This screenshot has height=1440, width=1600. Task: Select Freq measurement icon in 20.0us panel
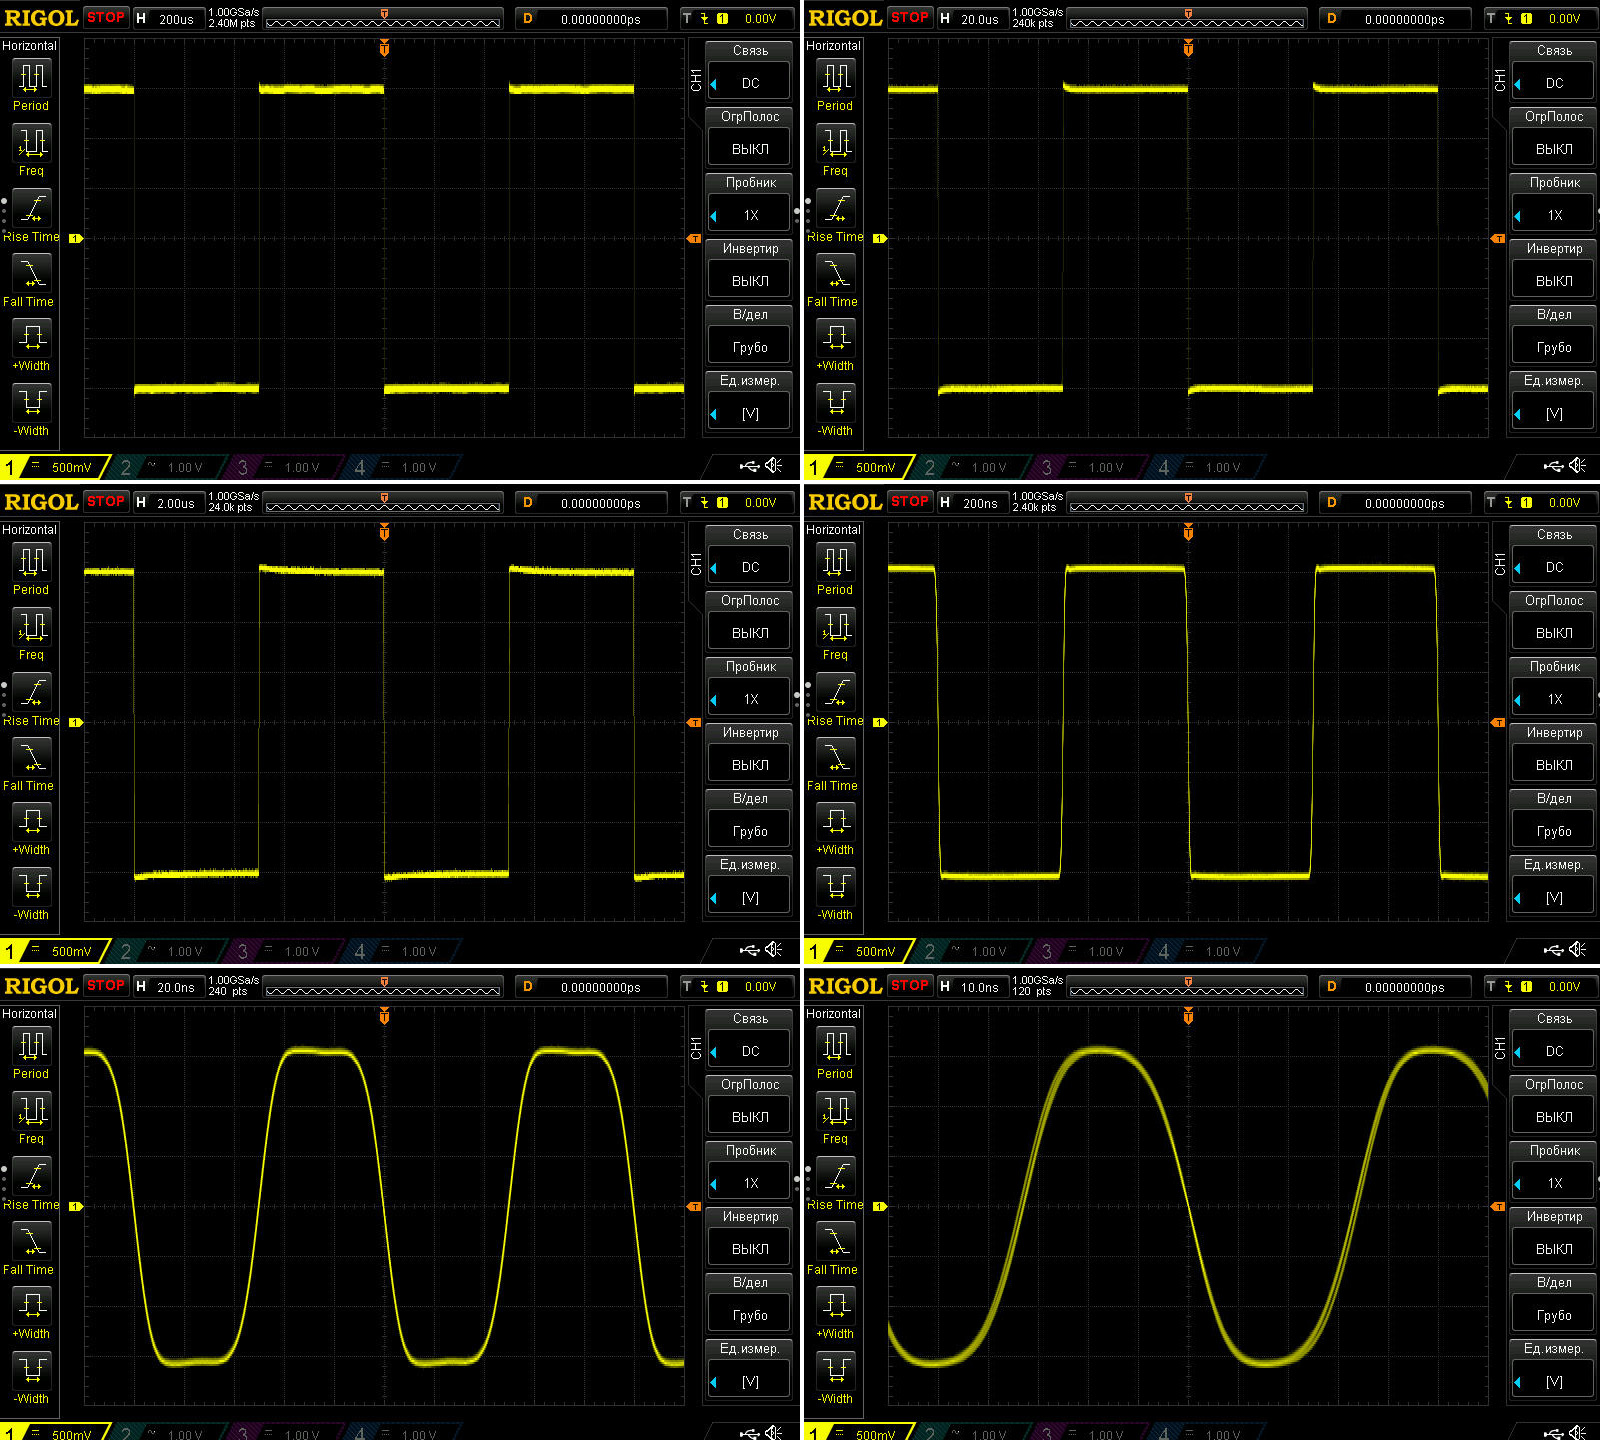point(836,143)
